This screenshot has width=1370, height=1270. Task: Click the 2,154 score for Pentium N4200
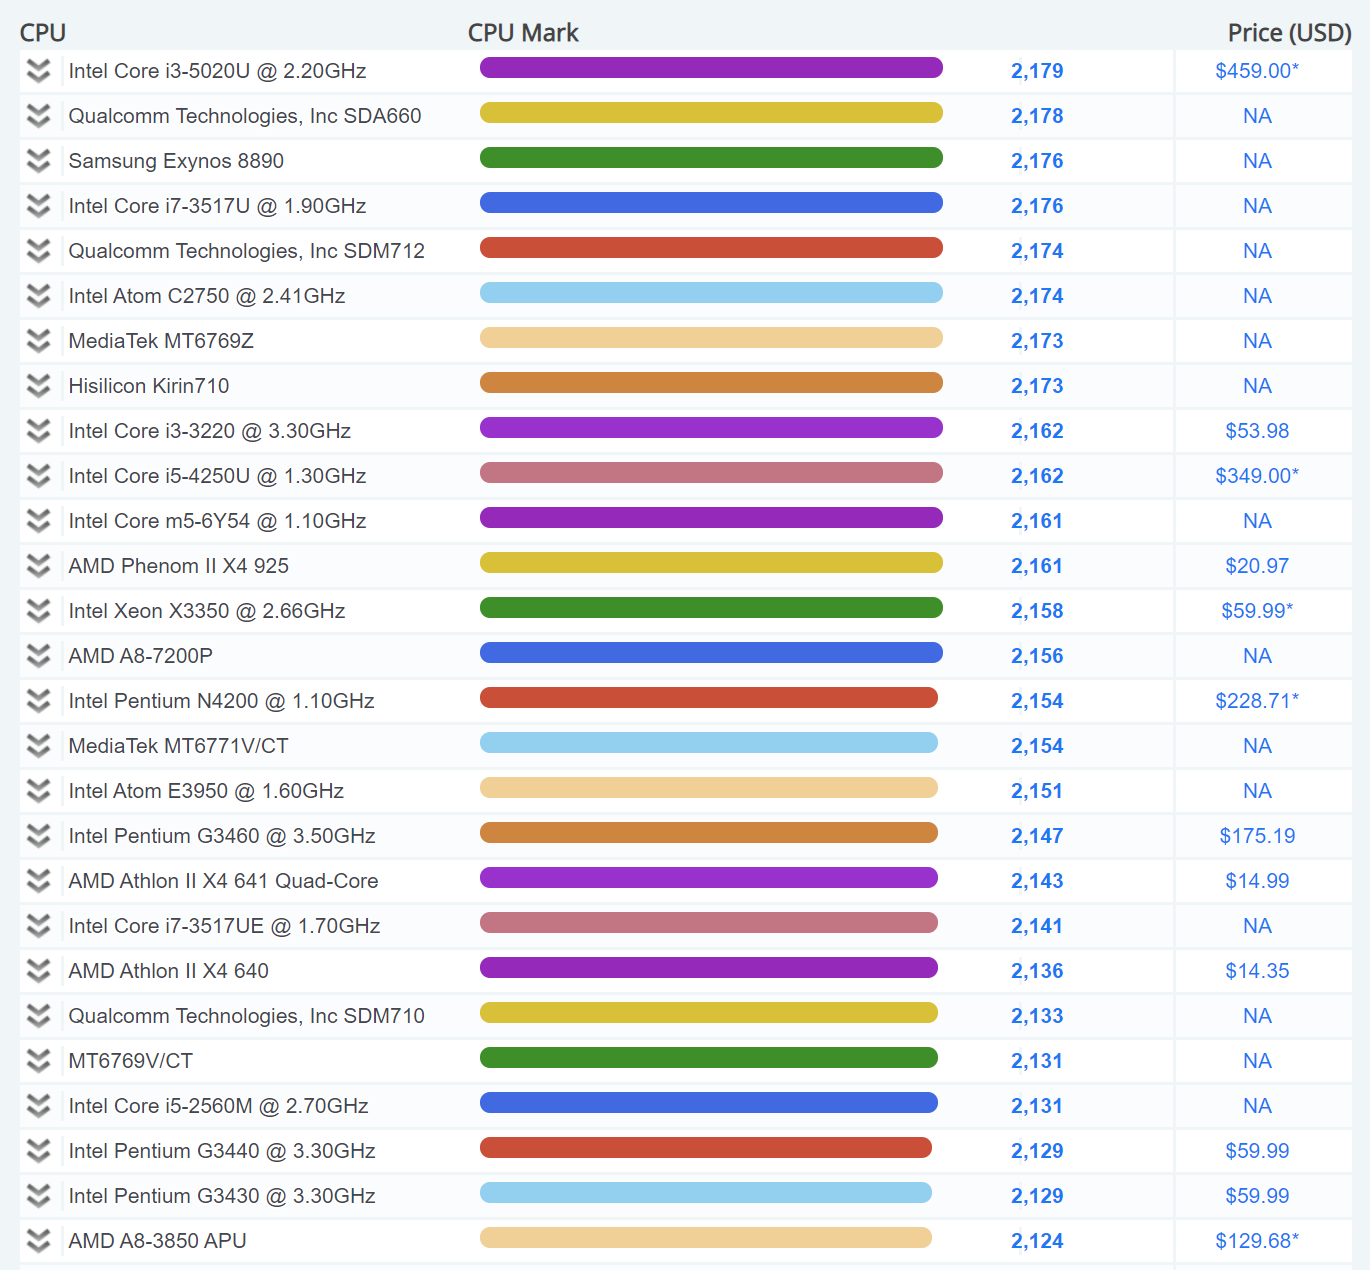[x=1037, y=701]
